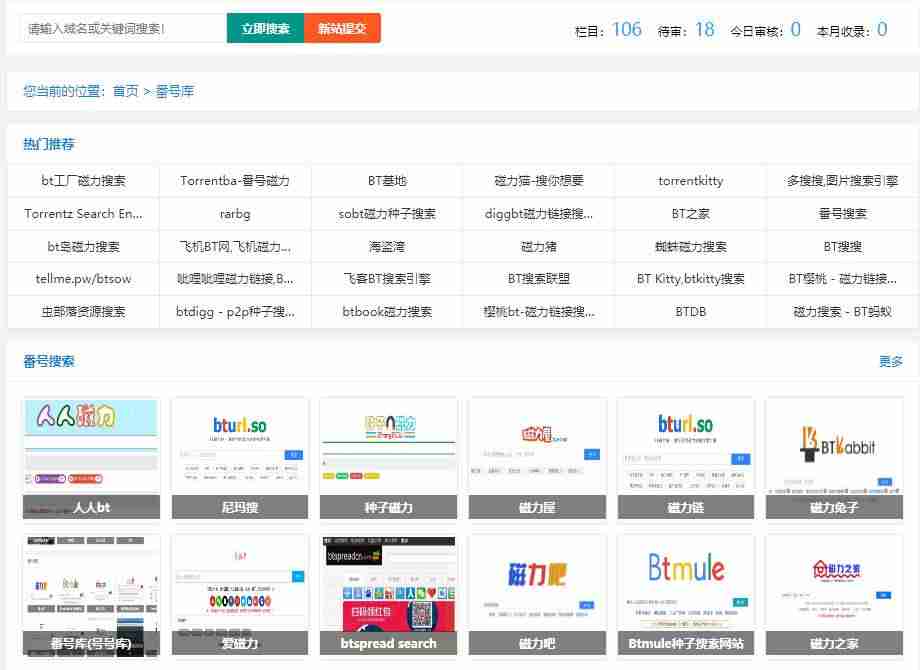This screenshot has height=670, width=920.
Task: Open the 番号搜索 table link
Action: coord(843,214)
